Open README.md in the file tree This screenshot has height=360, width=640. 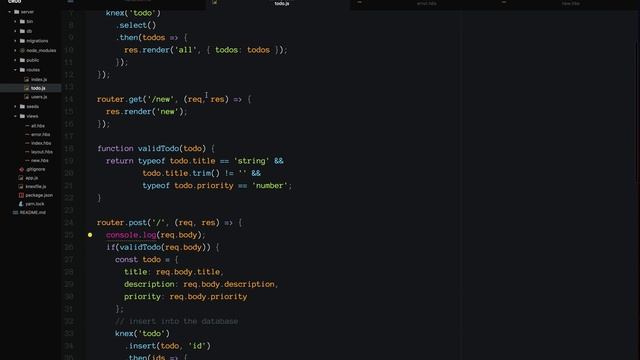33,213
